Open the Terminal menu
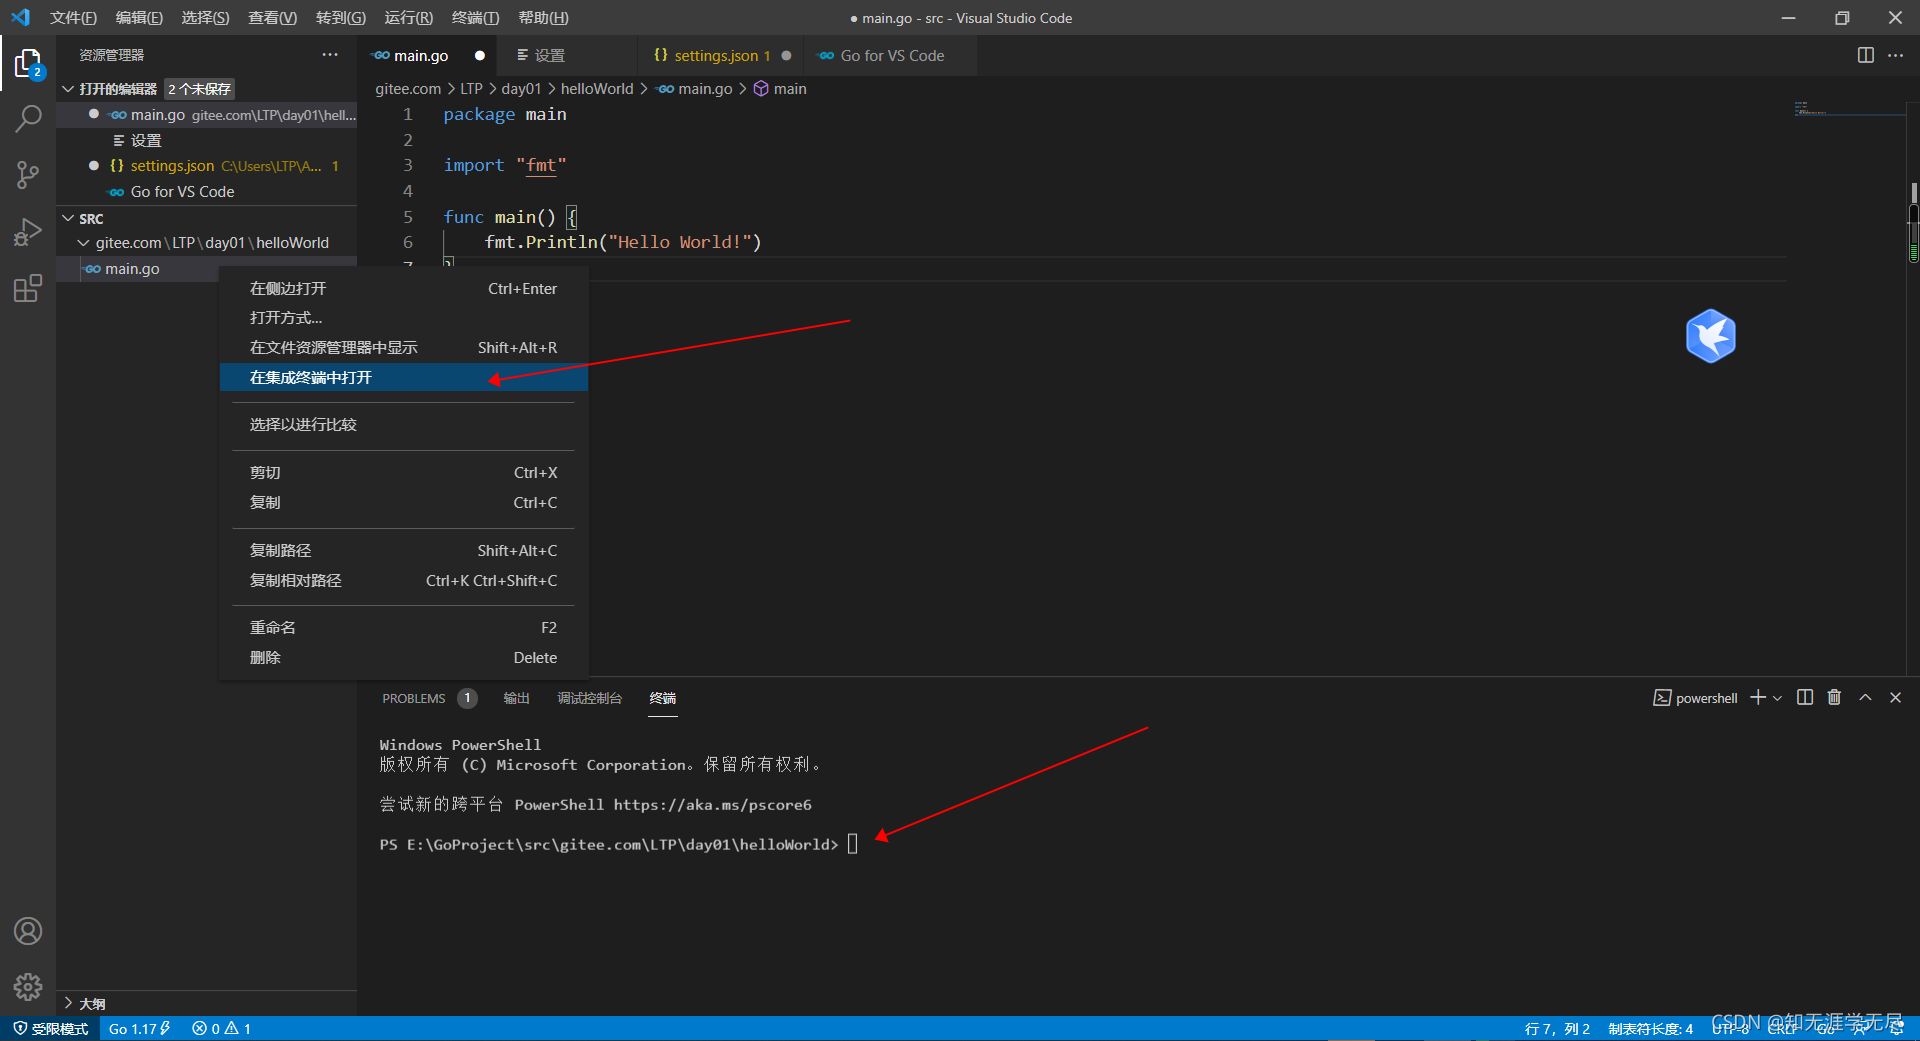This screenshot has width=1920, height=1041. 475,18
